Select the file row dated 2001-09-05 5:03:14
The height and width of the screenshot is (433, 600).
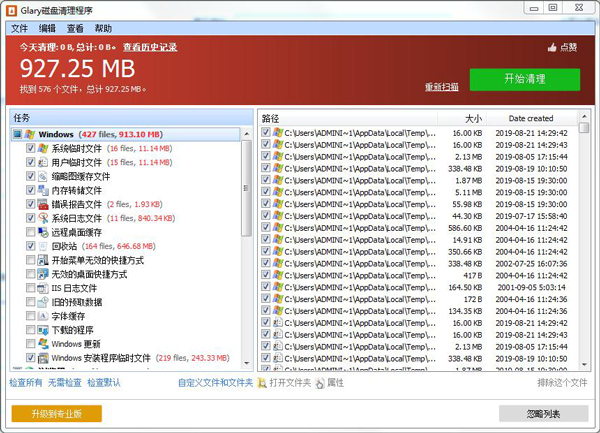[419, 287]
